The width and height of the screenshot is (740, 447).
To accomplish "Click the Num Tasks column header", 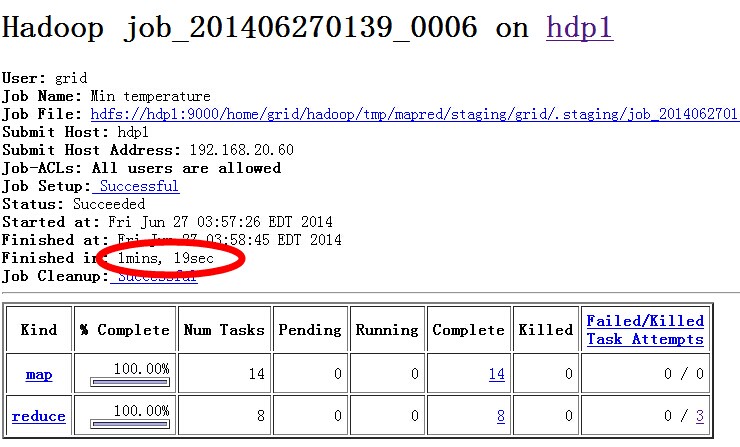I will pyautogui.click(x=224, y=330).
